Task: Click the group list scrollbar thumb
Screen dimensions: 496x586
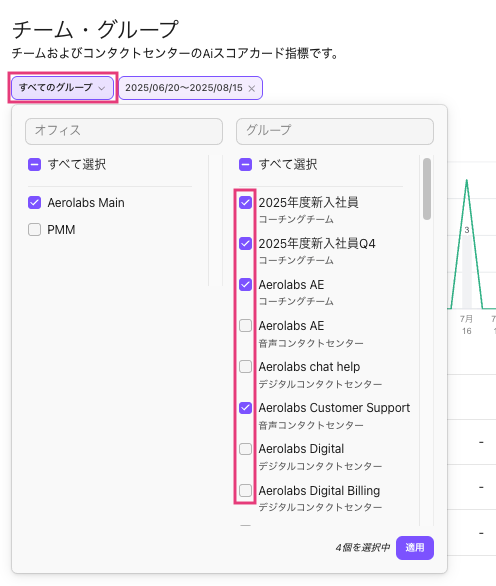Action: (x=427, y=189)
